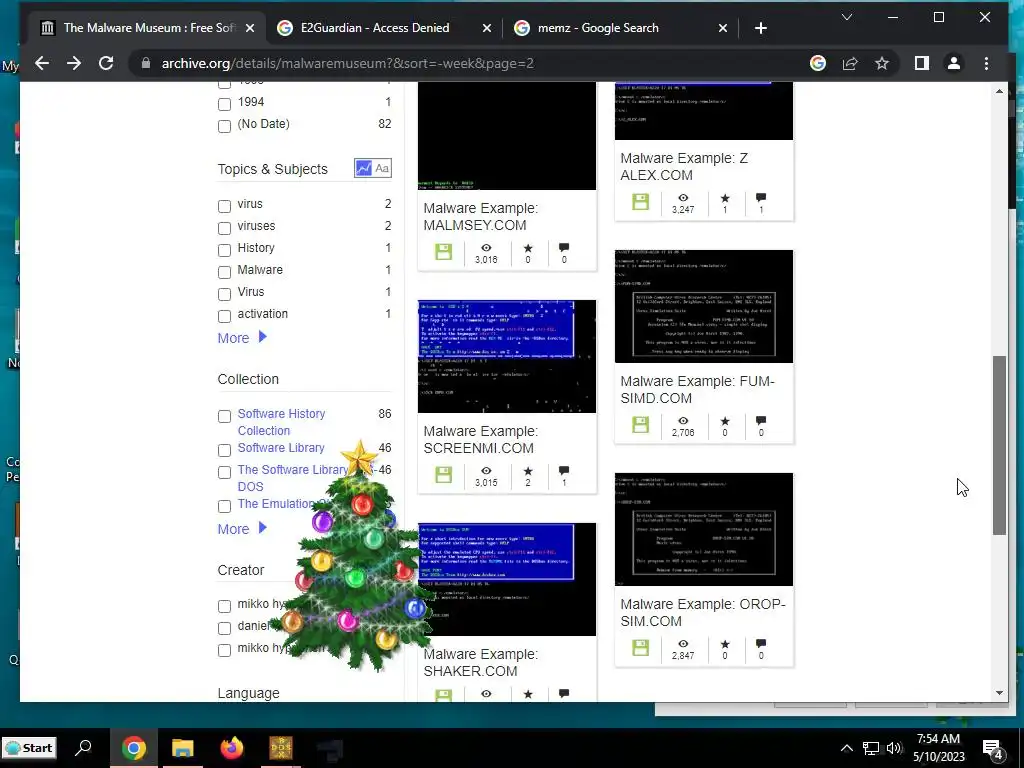Open Malware Example: SCREENMI.COM link
1024x768 pixels.
click(481, 440)
